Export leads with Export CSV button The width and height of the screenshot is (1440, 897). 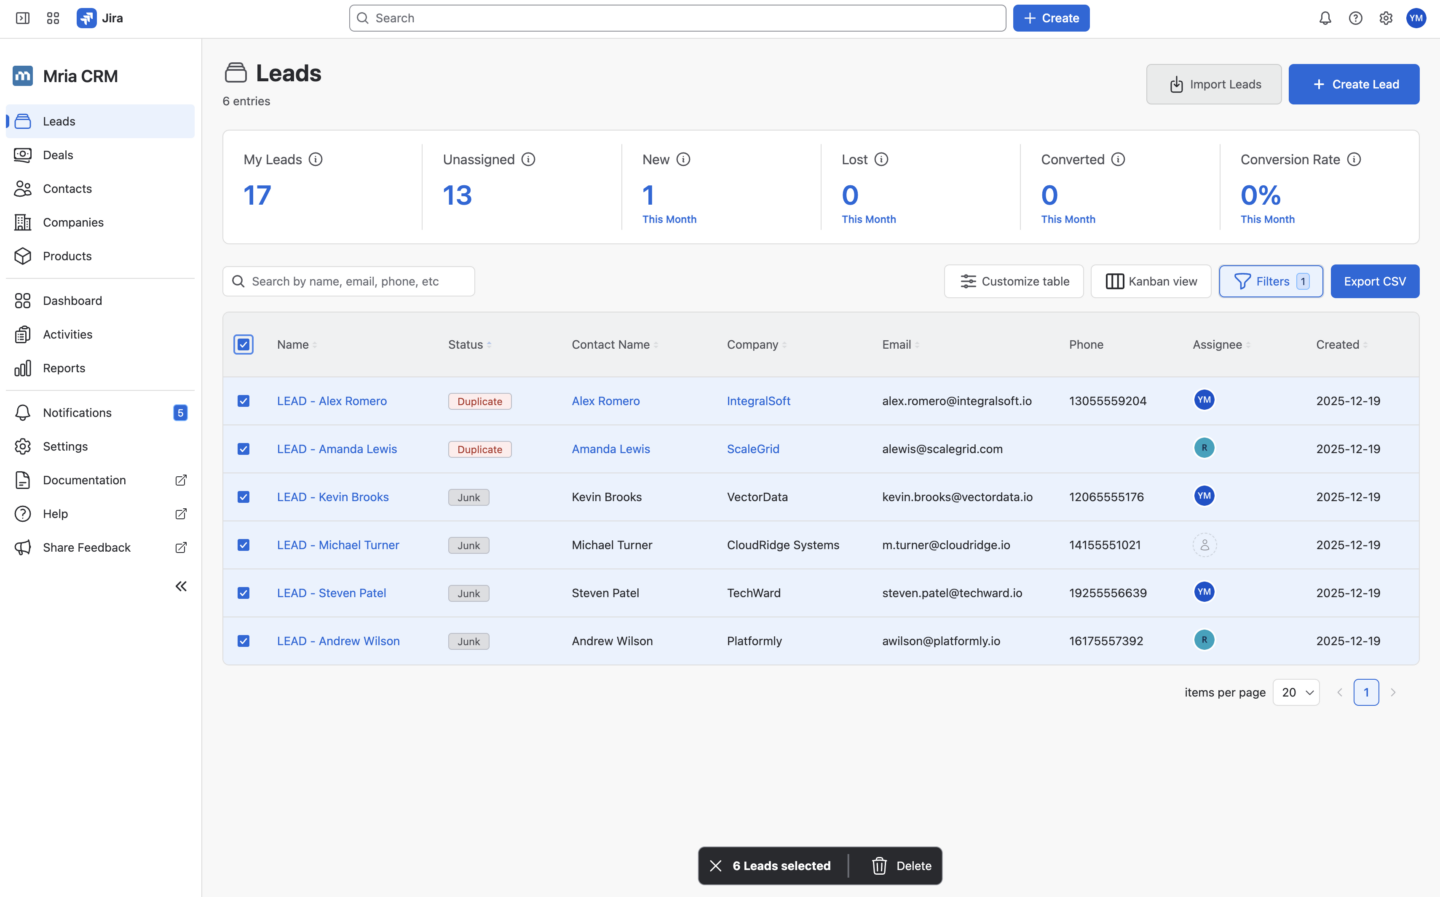click(1375, 281)
